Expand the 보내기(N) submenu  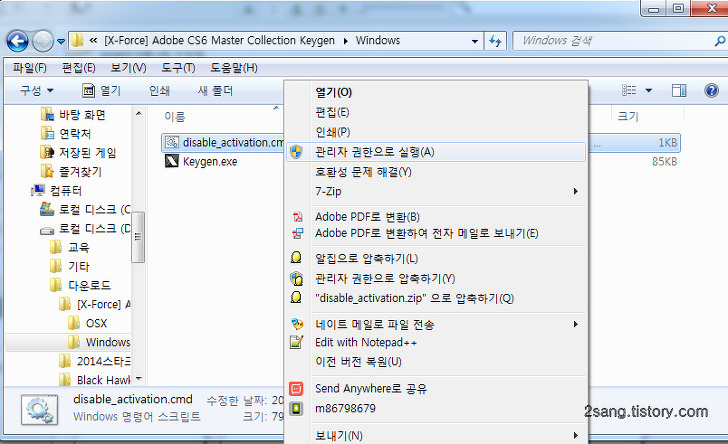tap(436, 435)
